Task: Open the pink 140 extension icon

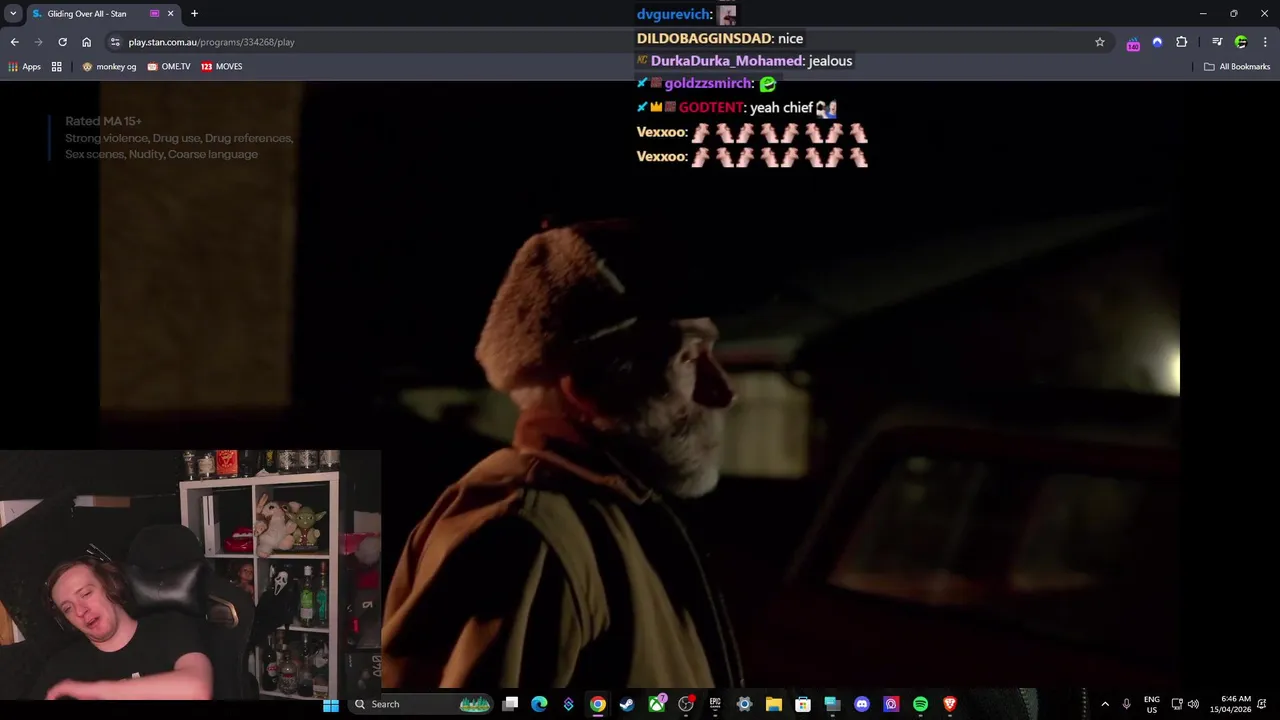Action: click(x=1133, y=43)
